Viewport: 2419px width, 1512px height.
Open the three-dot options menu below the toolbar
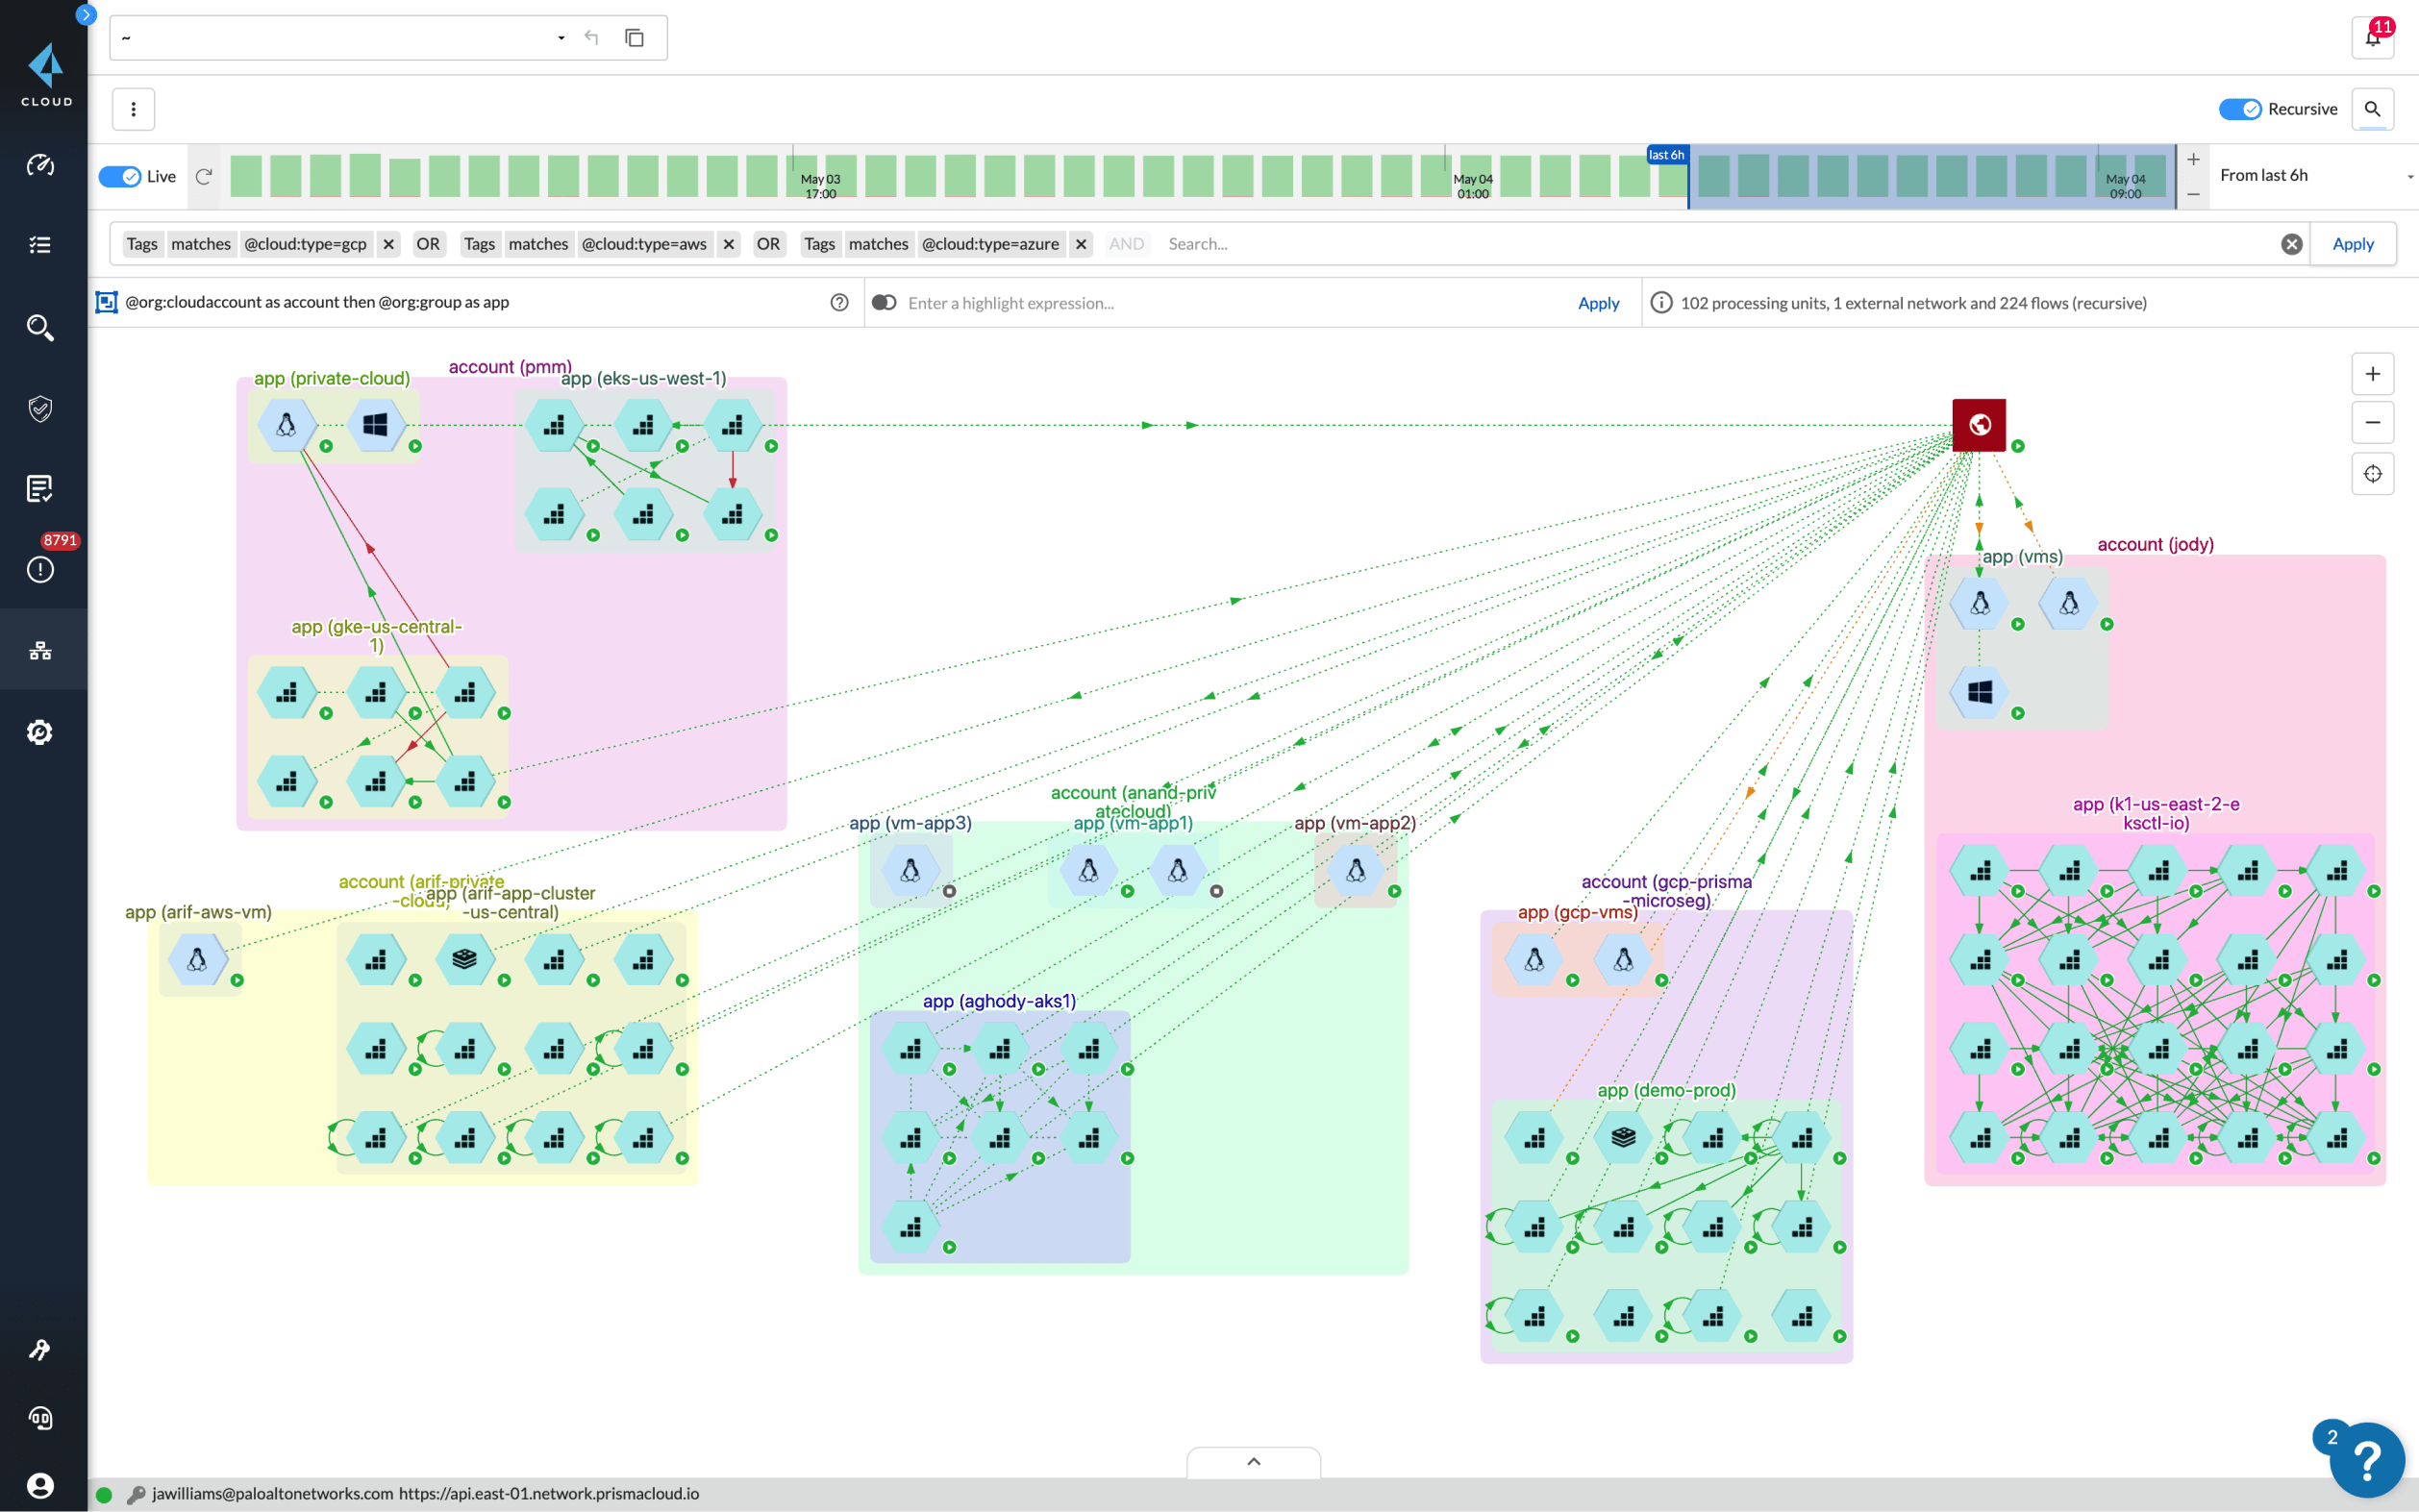point(133,108)
